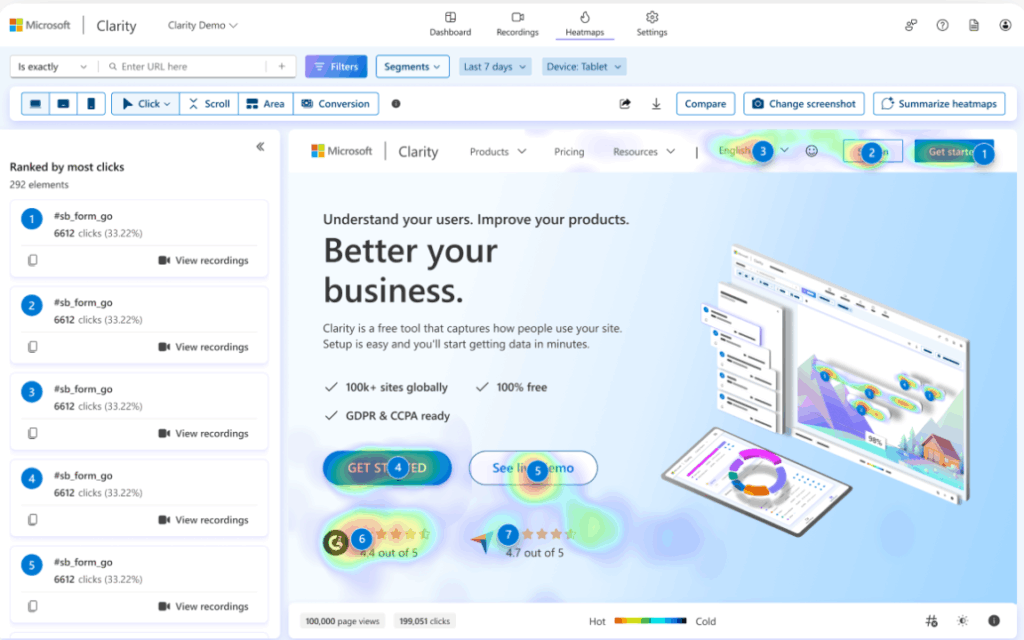The width and height of the screenshot is (1024, 640).
Task: Click the Compare button
Action: [705, 104]
